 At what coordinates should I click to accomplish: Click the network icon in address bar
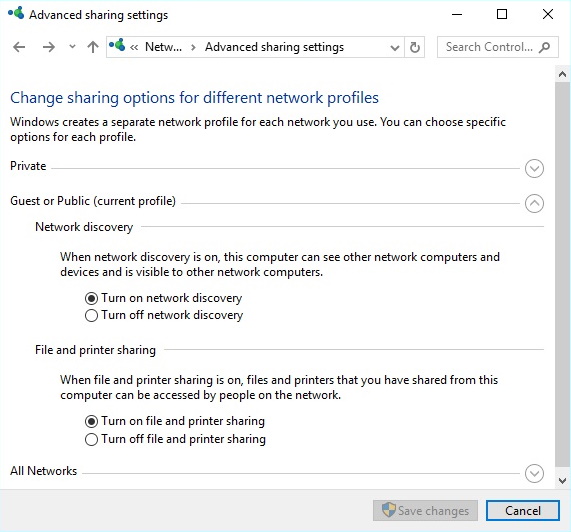[x=117, y=46]
